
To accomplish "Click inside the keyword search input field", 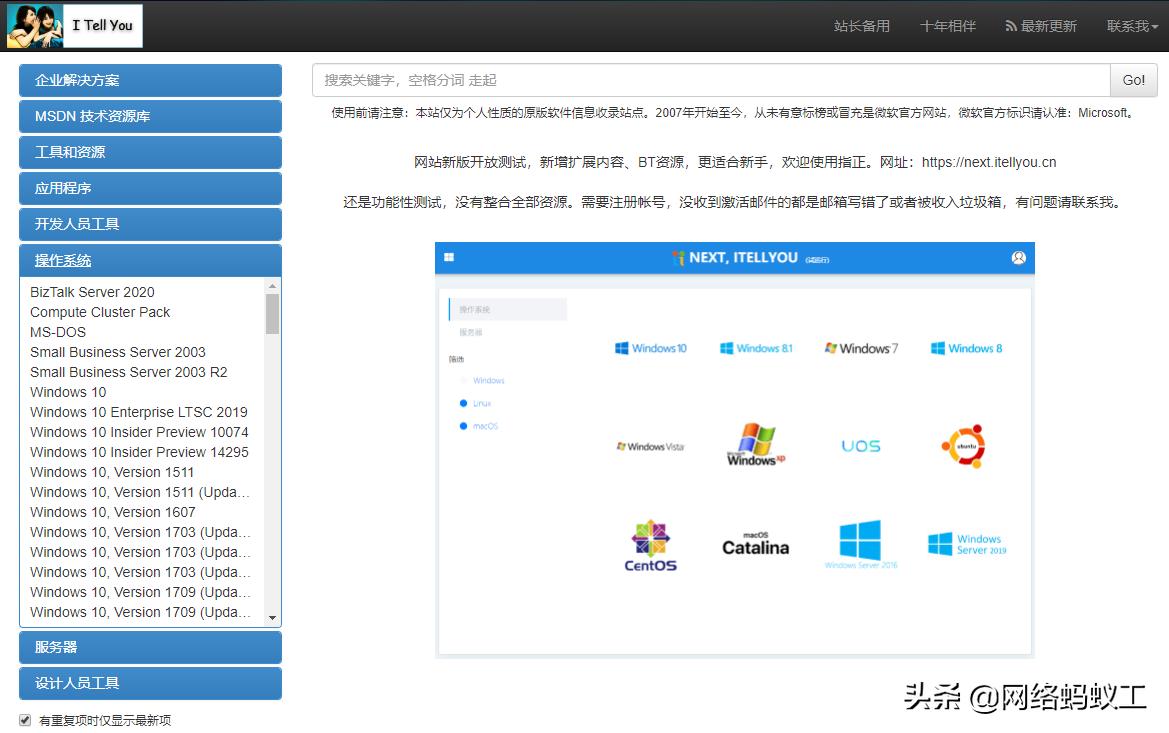I will [700, 80].
